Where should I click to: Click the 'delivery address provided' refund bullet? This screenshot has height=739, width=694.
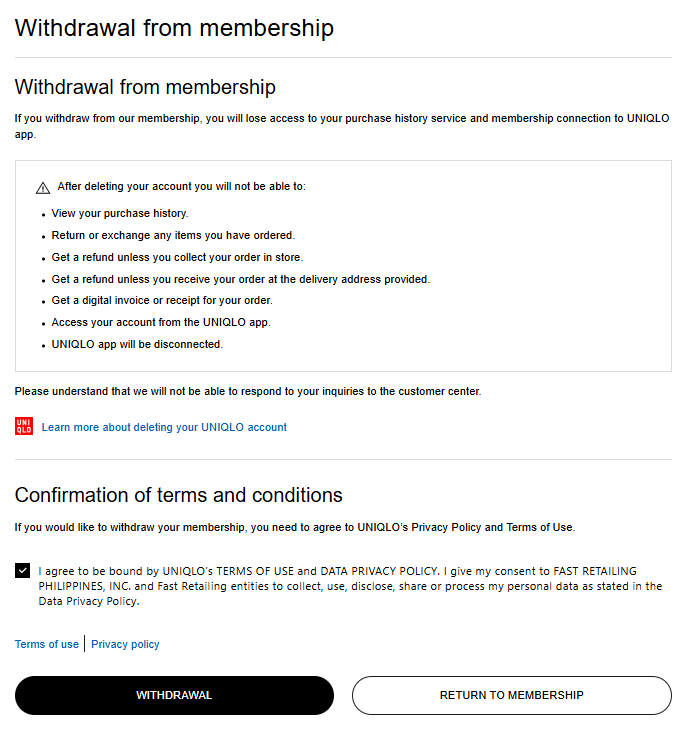click(241, 279)
